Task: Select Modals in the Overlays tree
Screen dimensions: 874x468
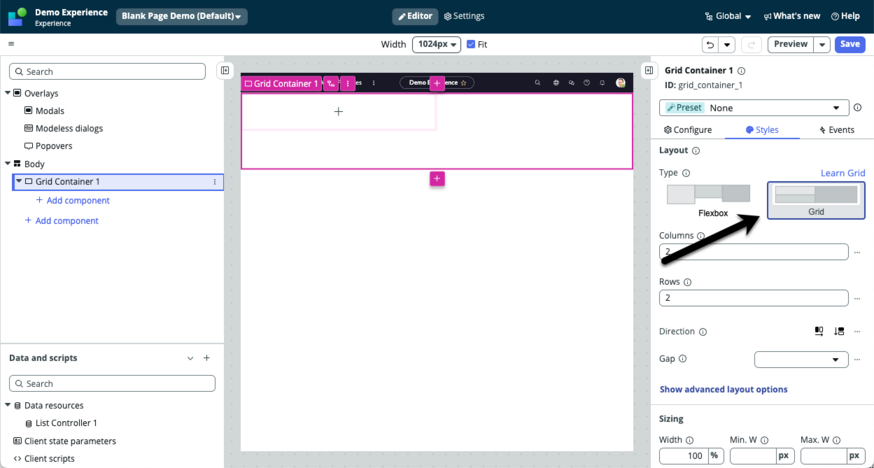Action: pyautogui.click(x=44, y=111)
